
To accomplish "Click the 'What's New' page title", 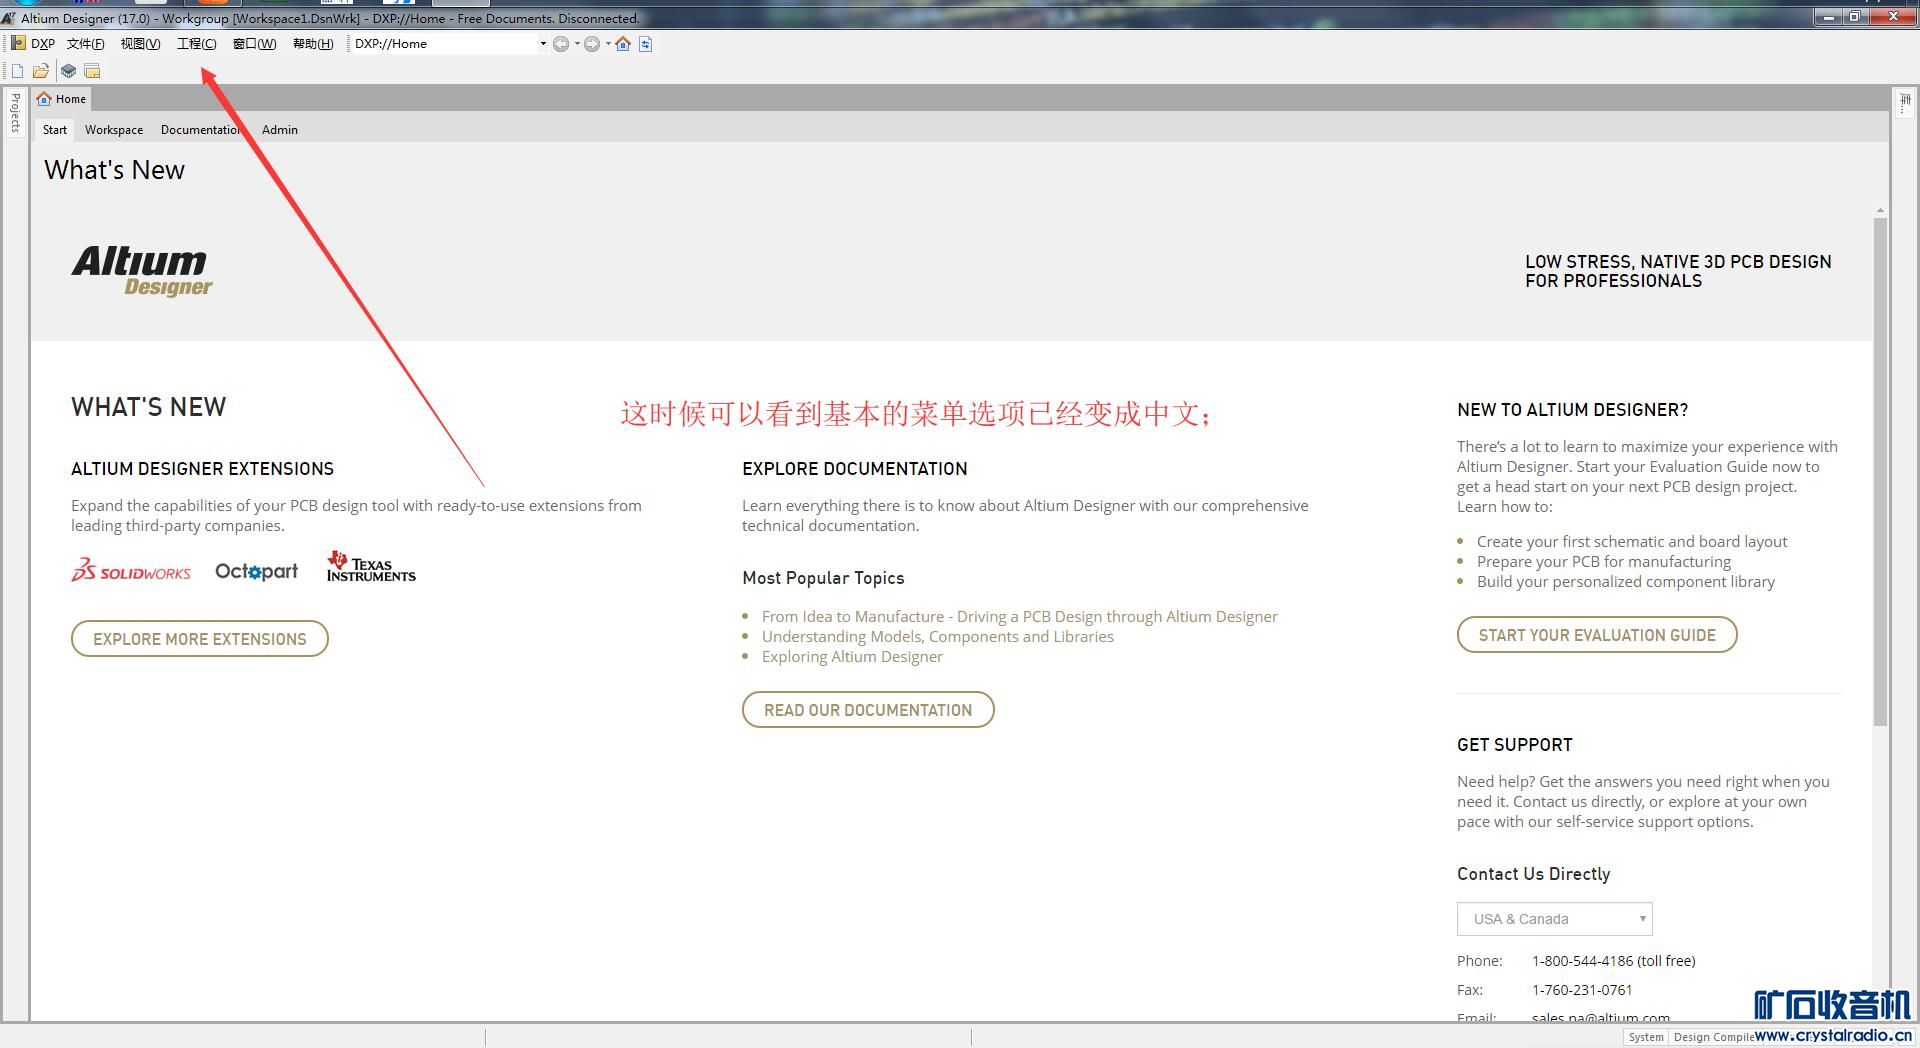I will coord(114,170).
